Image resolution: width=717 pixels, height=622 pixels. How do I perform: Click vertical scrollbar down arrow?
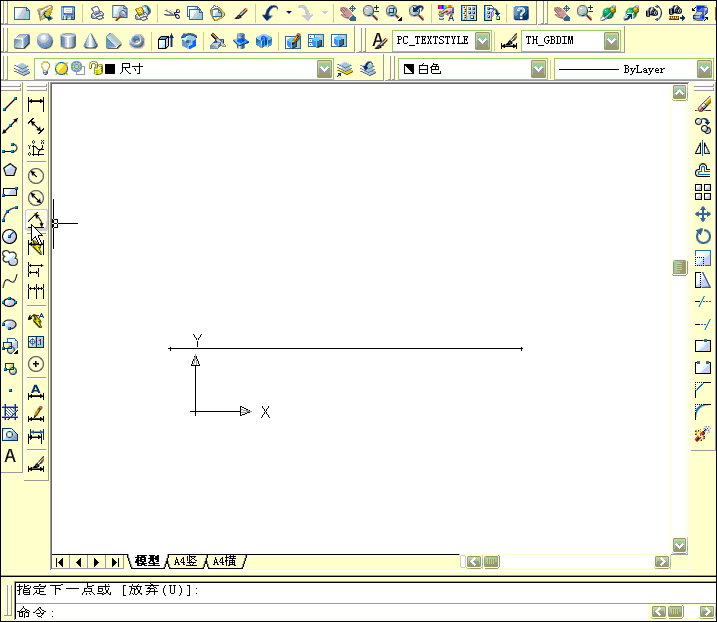[x=680, y=545]
